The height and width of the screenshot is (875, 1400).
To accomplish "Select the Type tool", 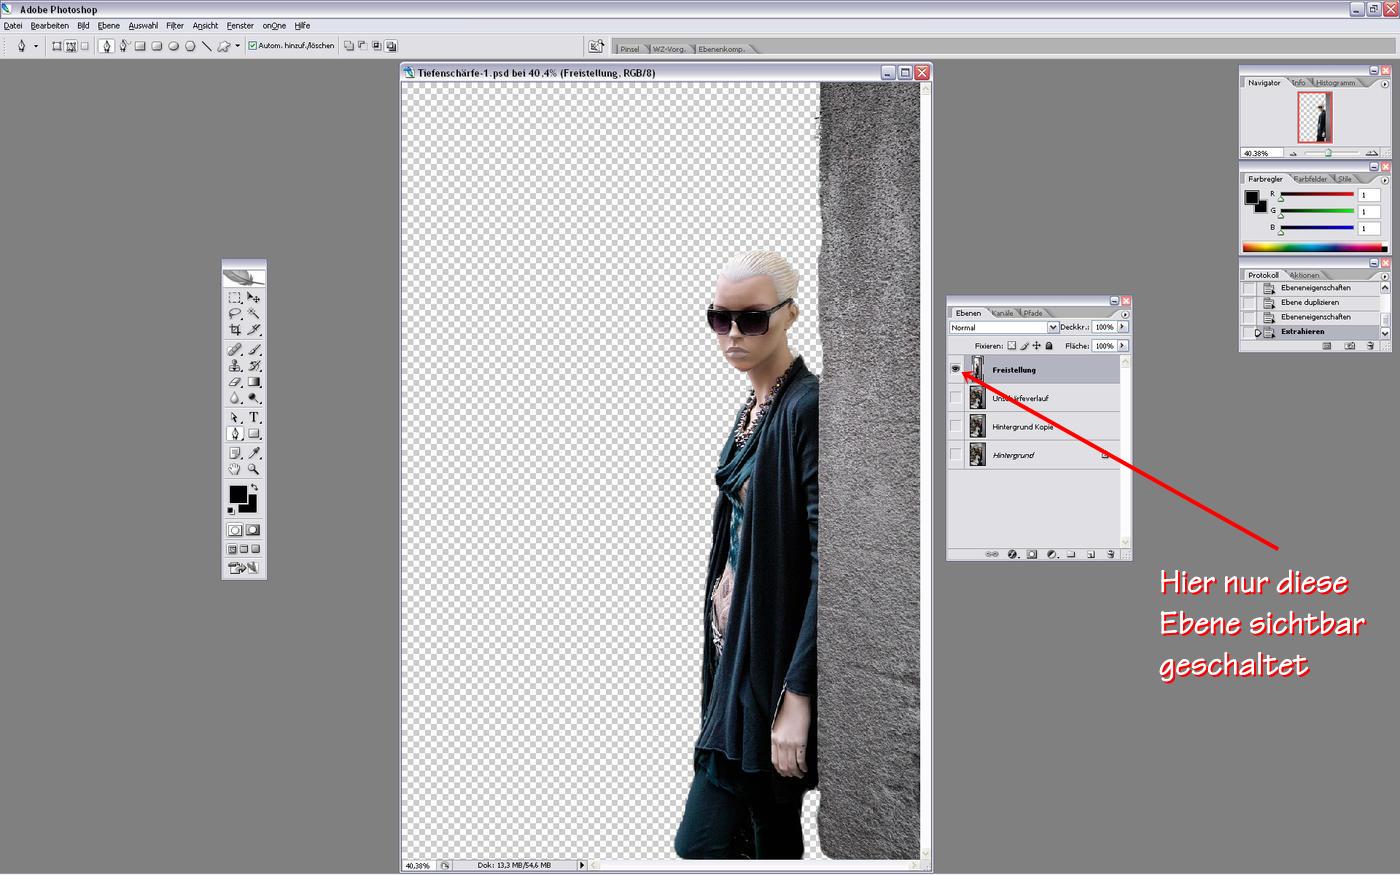I will (254, 417).
